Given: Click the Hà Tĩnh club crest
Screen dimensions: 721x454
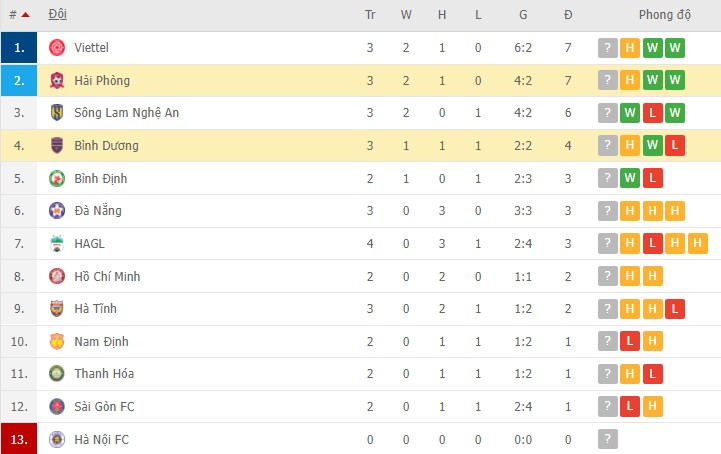Looking at the screenshot, I should pyautogui.click(x=57, y=308).
